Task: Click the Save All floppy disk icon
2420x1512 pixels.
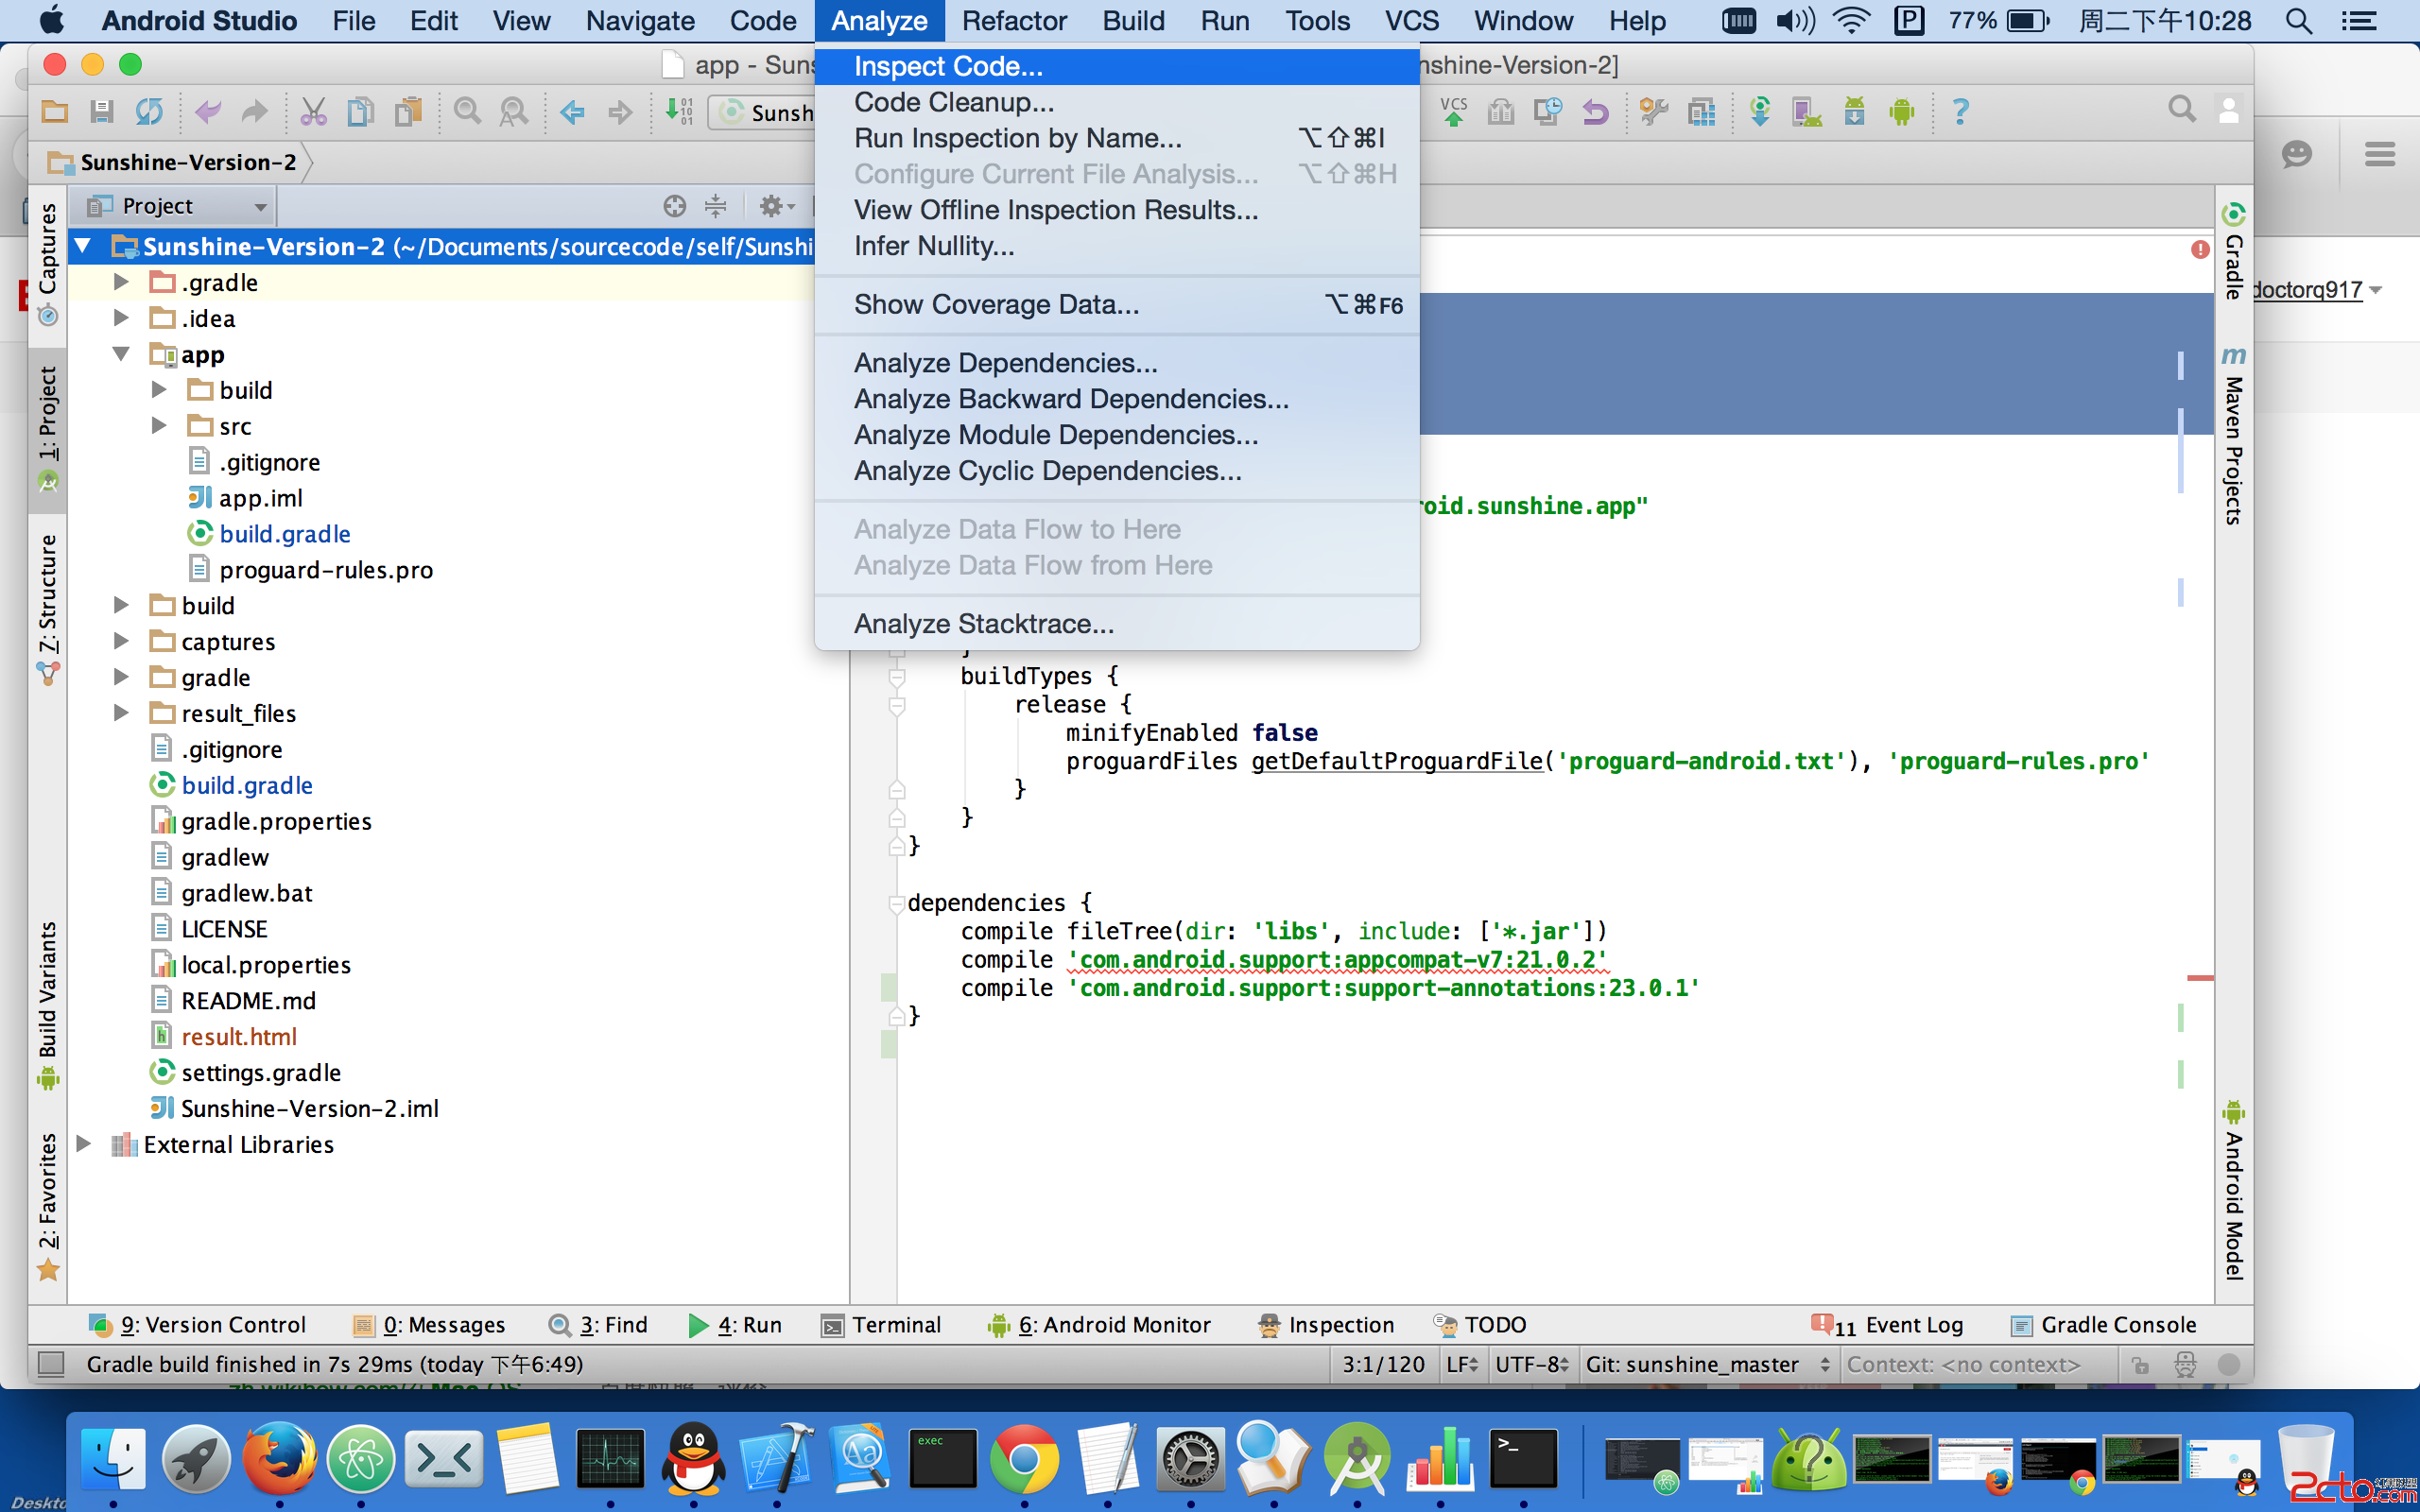Action: [x=101, y=112]
